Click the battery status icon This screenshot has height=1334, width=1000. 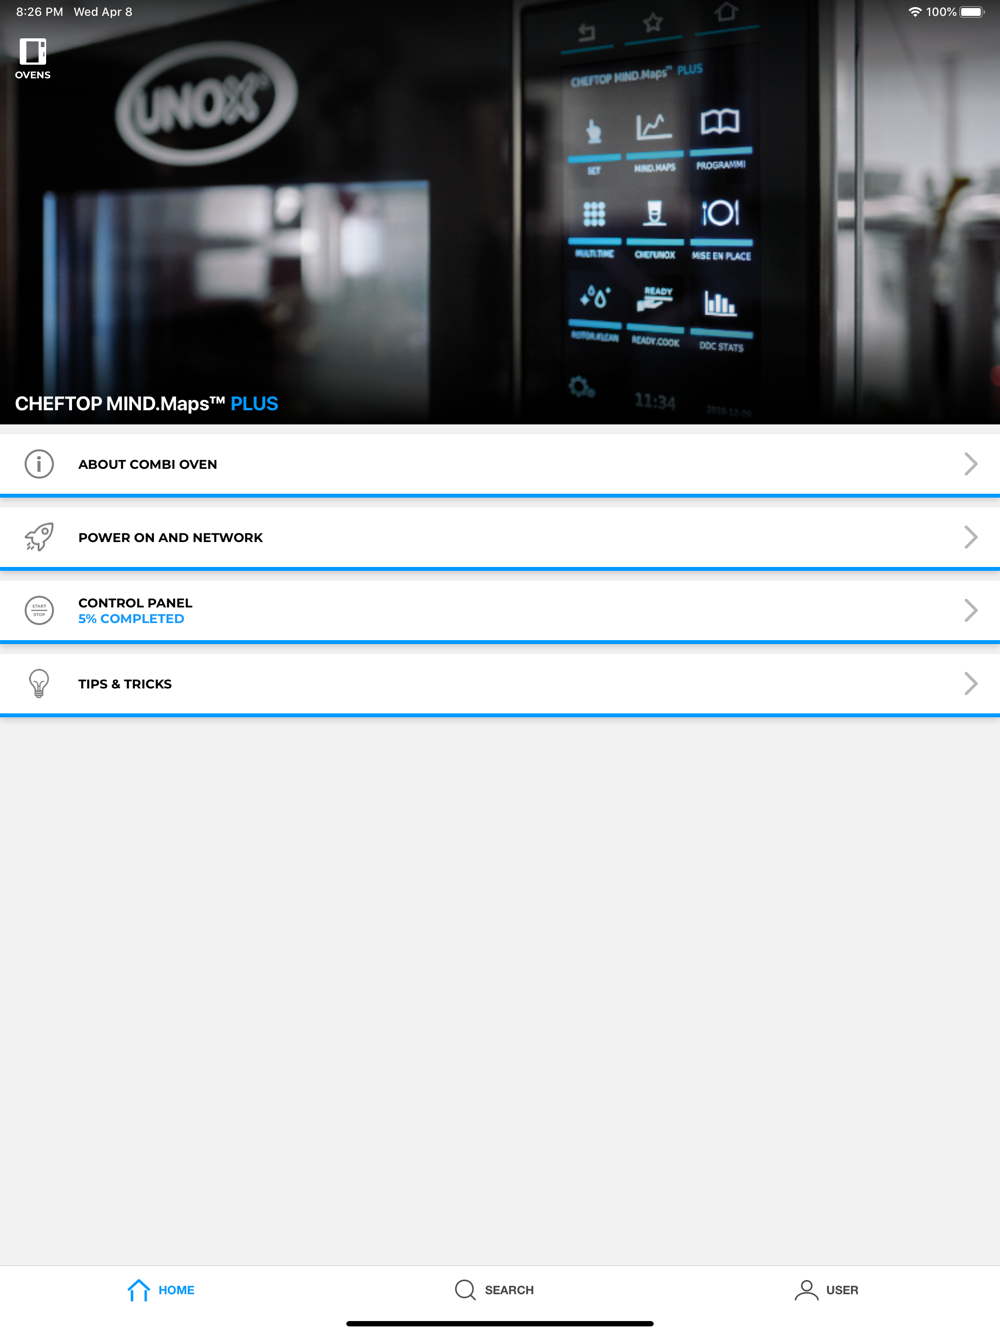click(x=972, y=12)
